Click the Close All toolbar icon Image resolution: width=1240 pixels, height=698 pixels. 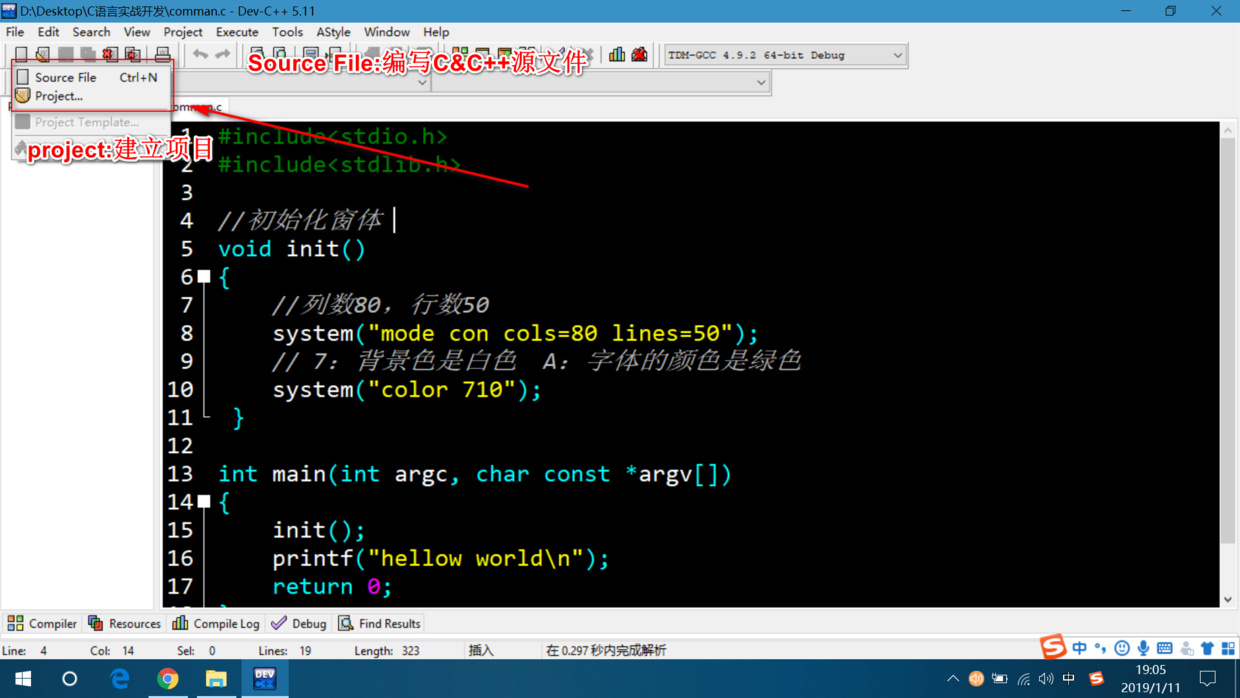[x=132, y=54]
